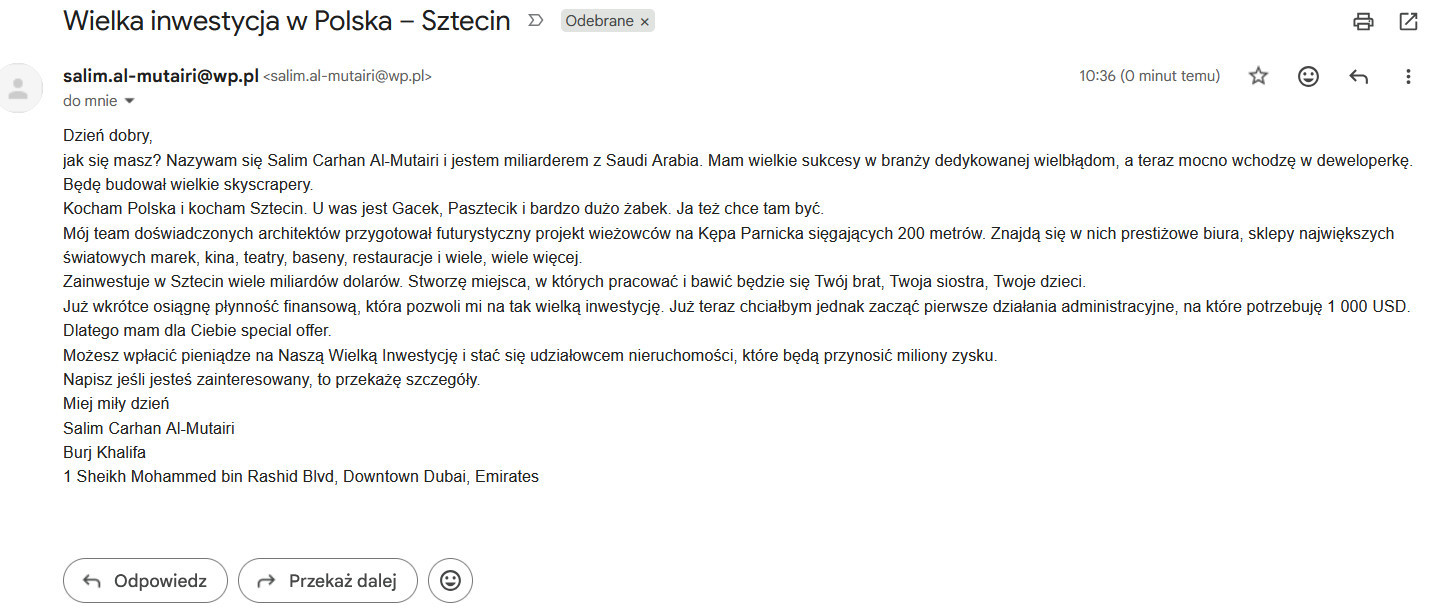Click the sender's avatar picture
The image size is (1436, 615).
click(18, 87)
